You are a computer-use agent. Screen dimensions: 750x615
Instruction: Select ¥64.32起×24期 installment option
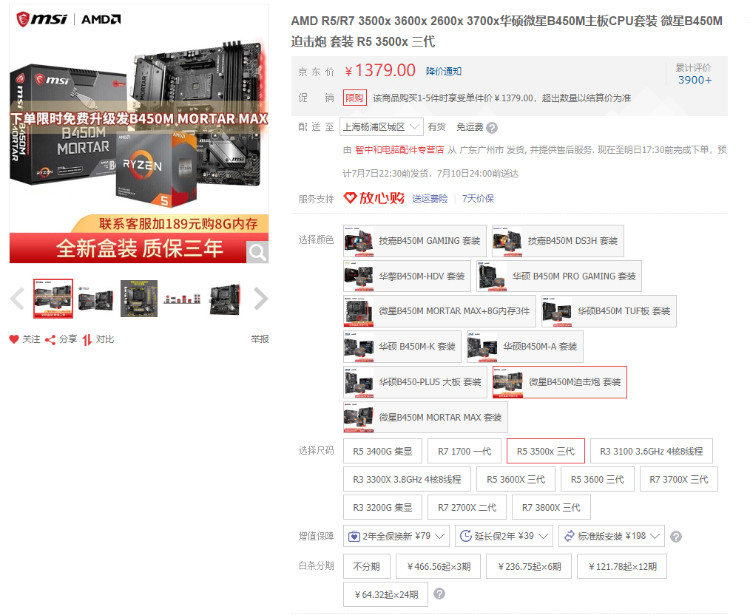pyautogui.click(x=386, y=594)
